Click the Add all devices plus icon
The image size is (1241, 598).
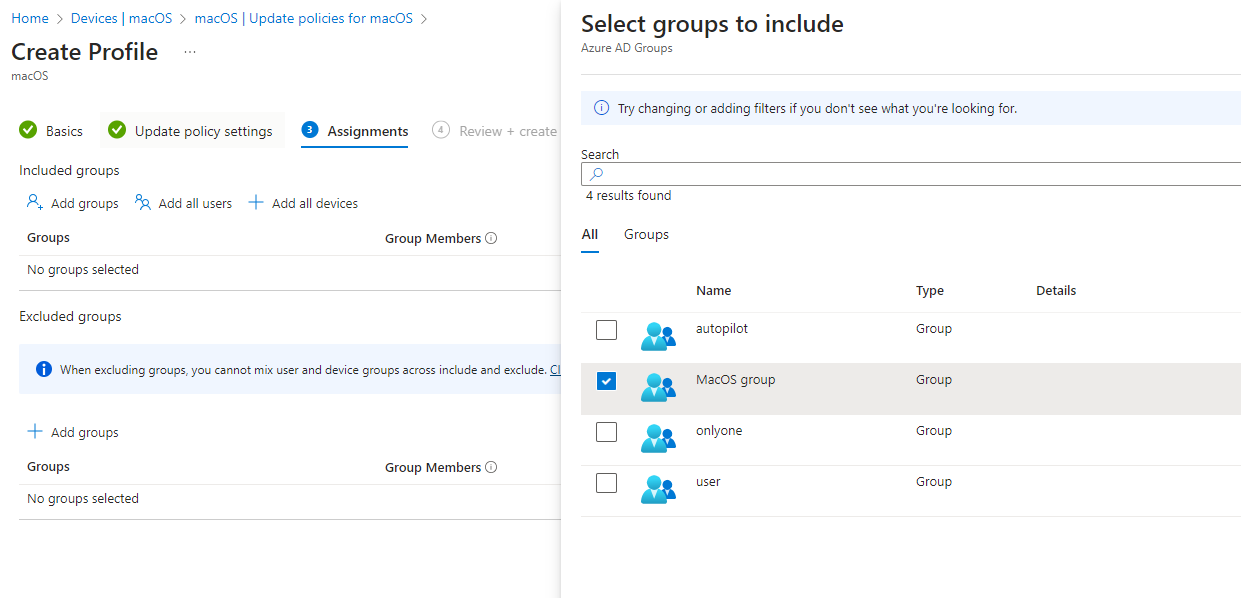pyautogui.click(x=256, y=203)
